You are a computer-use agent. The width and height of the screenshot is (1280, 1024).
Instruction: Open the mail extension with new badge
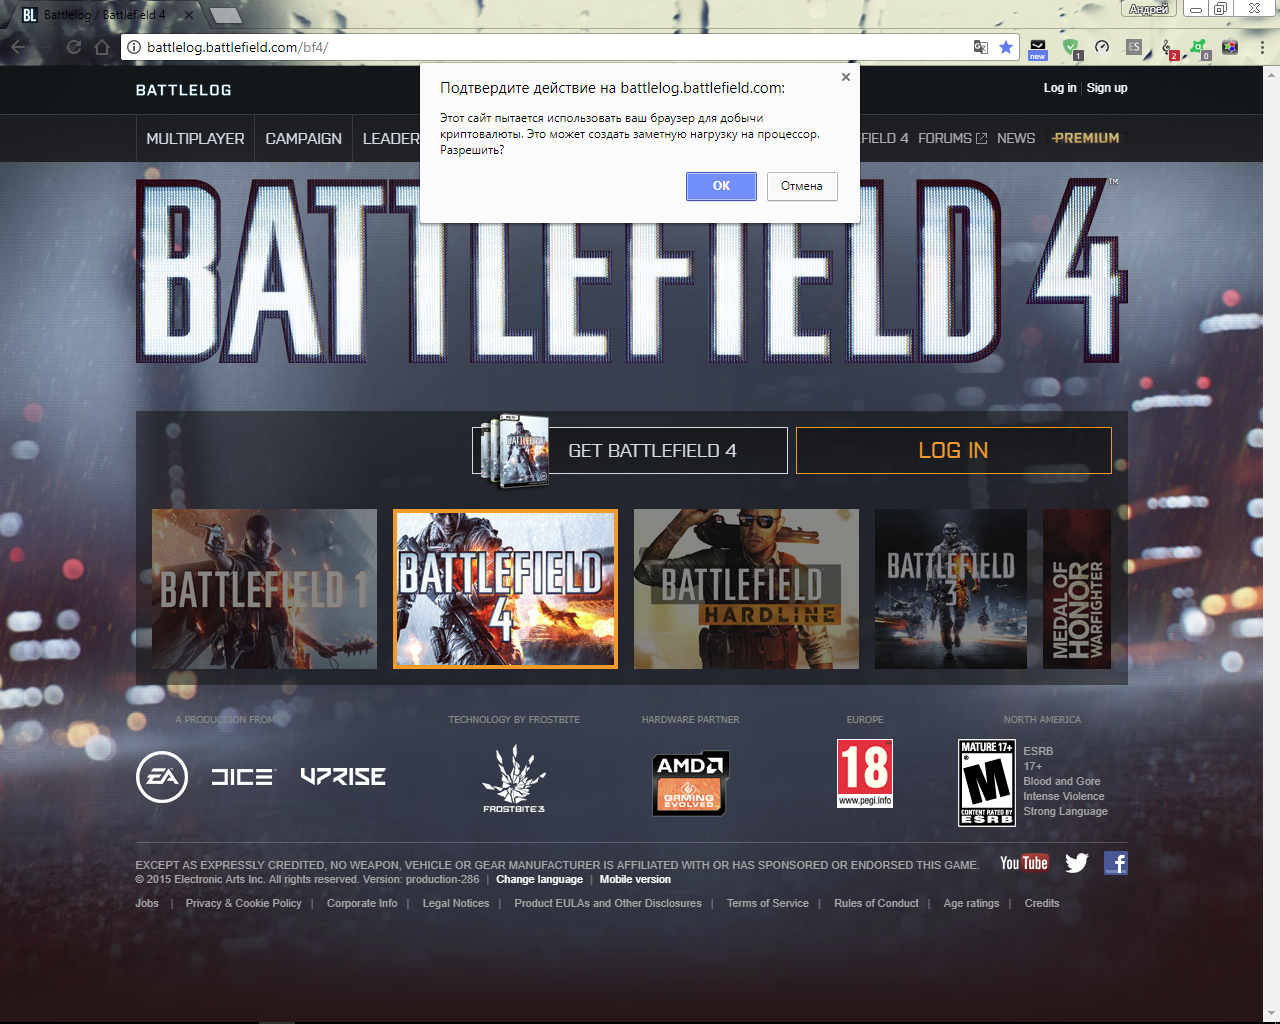tap(1038, 48)
